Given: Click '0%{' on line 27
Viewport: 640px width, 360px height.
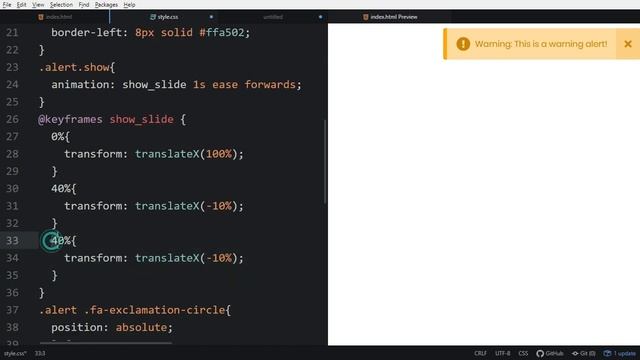Looking at the screenshot, I should (x=60, y=136).
